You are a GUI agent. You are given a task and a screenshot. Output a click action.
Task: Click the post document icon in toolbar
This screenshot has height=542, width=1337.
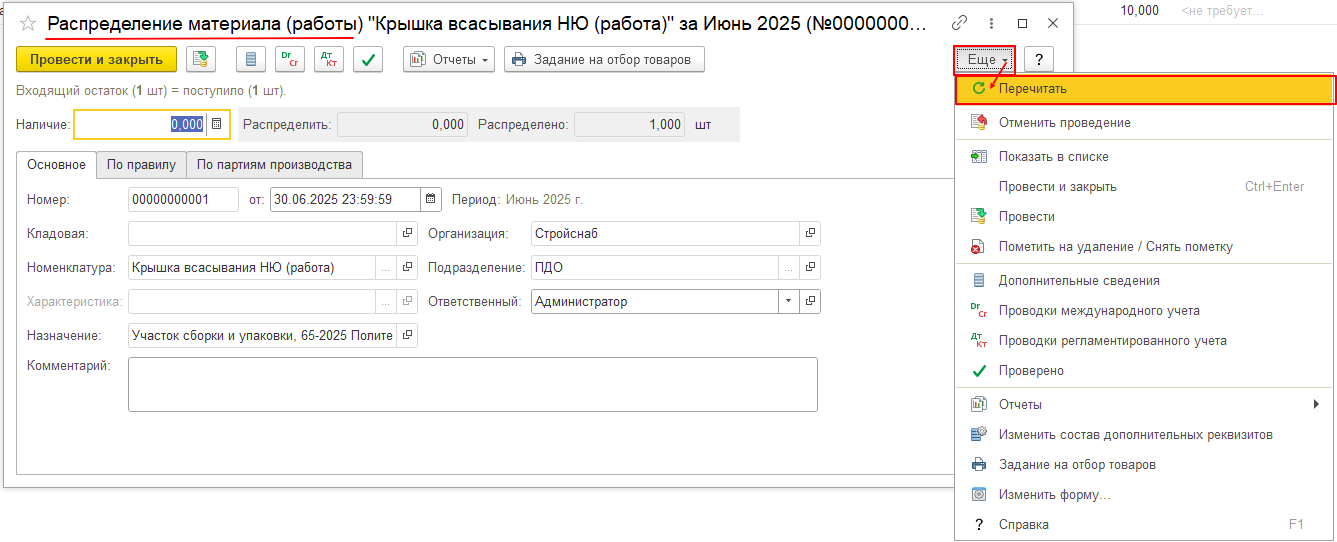[201, 60]
